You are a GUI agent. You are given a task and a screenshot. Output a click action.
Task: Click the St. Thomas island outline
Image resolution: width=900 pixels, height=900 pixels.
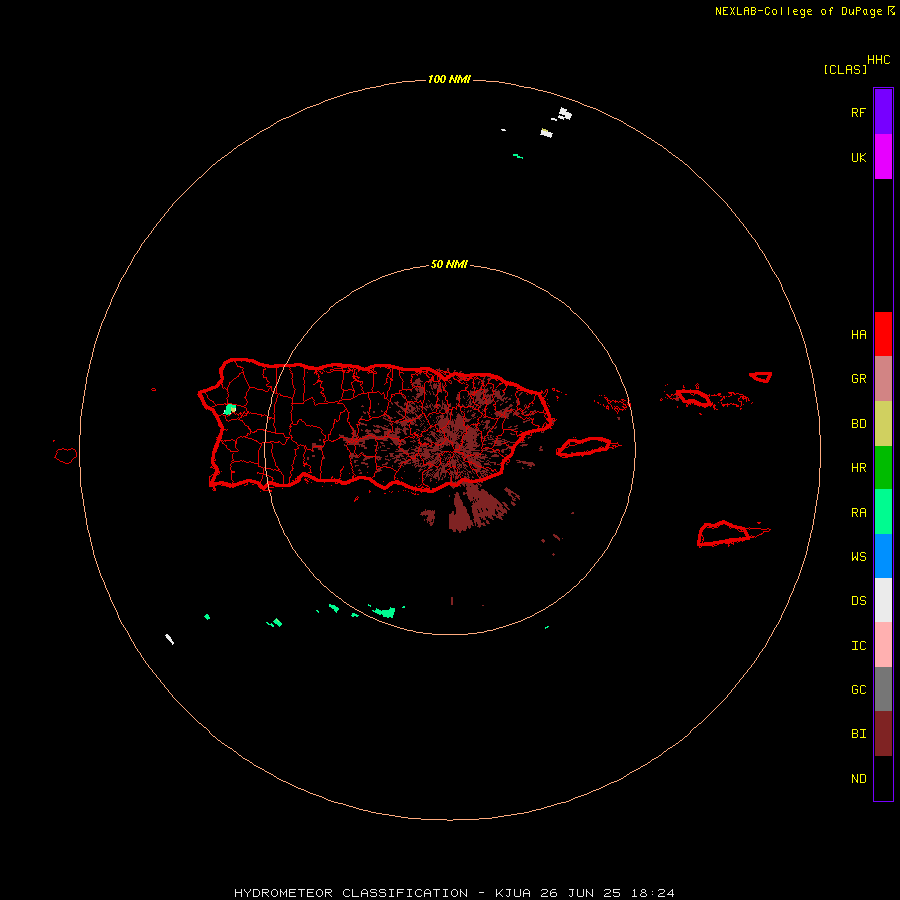click(x=693, y=397)
